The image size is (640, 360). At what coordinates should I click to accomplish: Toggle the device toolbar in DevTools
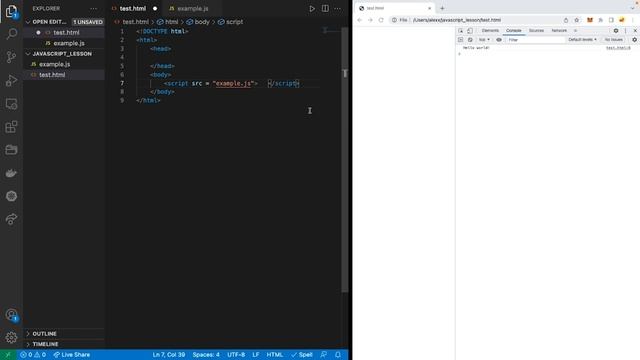tap(470, 31)
